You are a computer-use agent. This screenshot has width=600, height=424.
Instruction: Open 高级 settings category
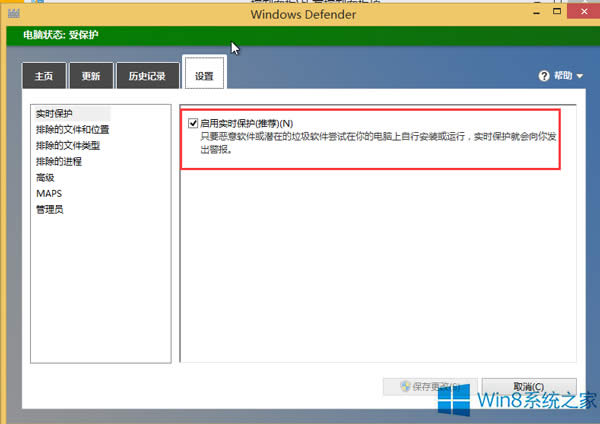point(45,178)
